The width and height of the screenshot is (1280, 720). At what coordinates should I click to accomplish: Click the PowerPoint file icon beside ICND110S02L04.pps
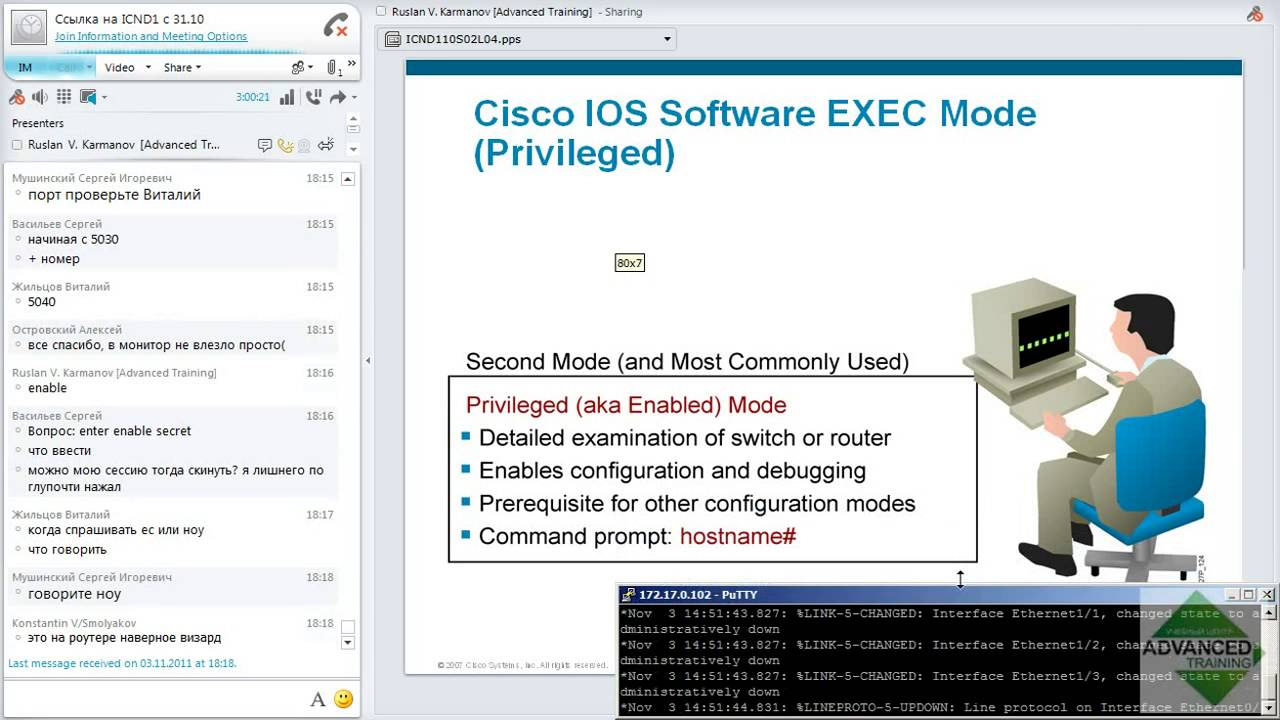394,39
